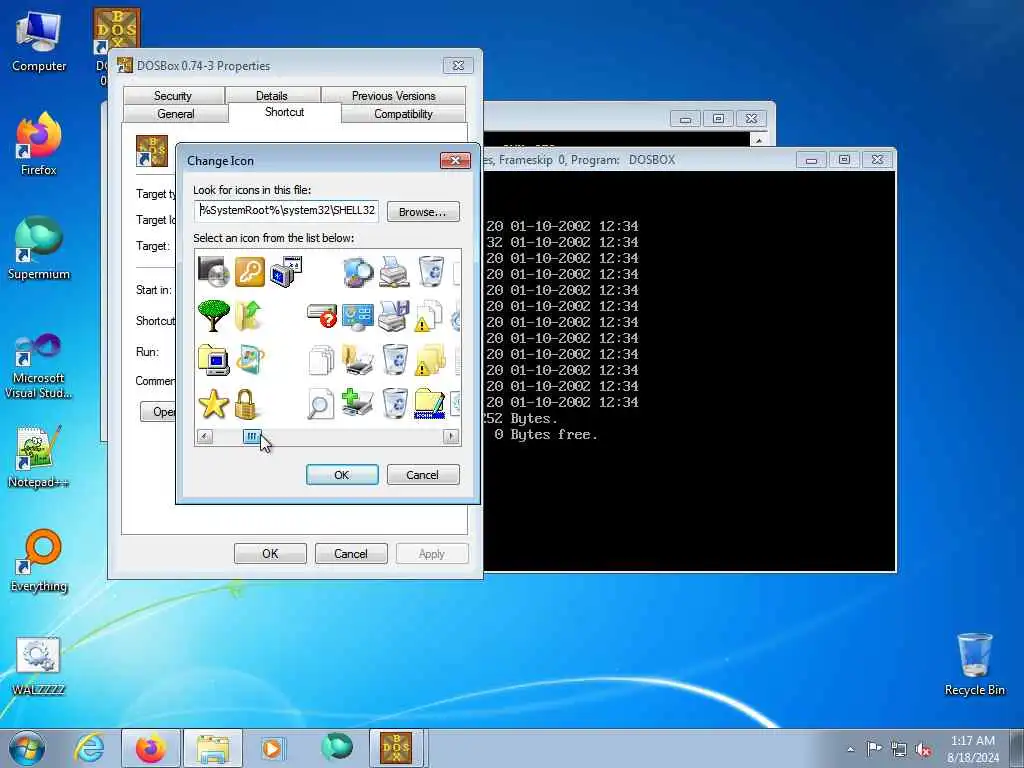Click Cancel in DOSBox Properties window
This screenshot has width=1024, height=768.
pyautogui.click(x=351, y=554)
